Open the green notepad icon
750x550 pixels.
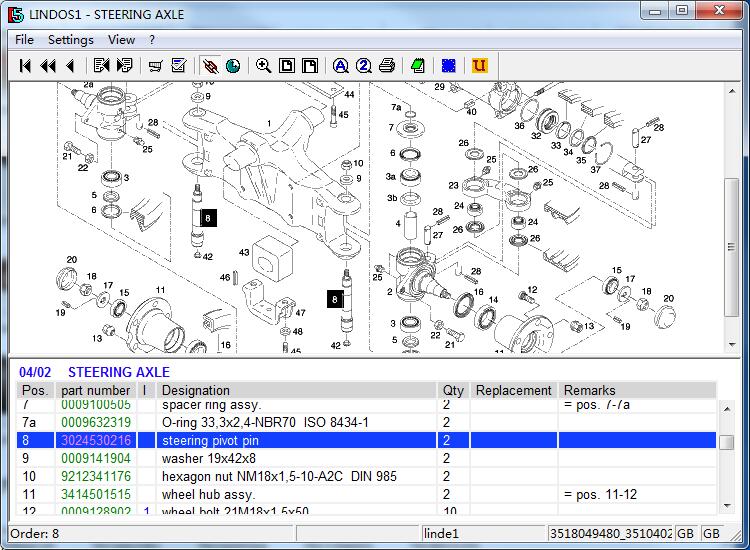pyautogui.click(x=418, y=66)
